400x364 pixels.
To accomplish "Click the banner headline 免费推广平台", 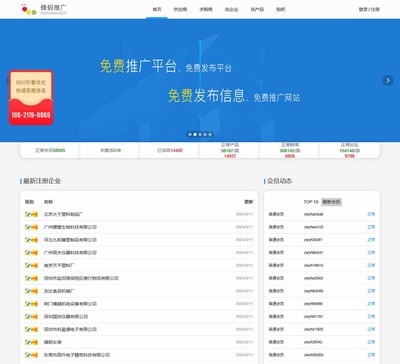I will (138, 66).
